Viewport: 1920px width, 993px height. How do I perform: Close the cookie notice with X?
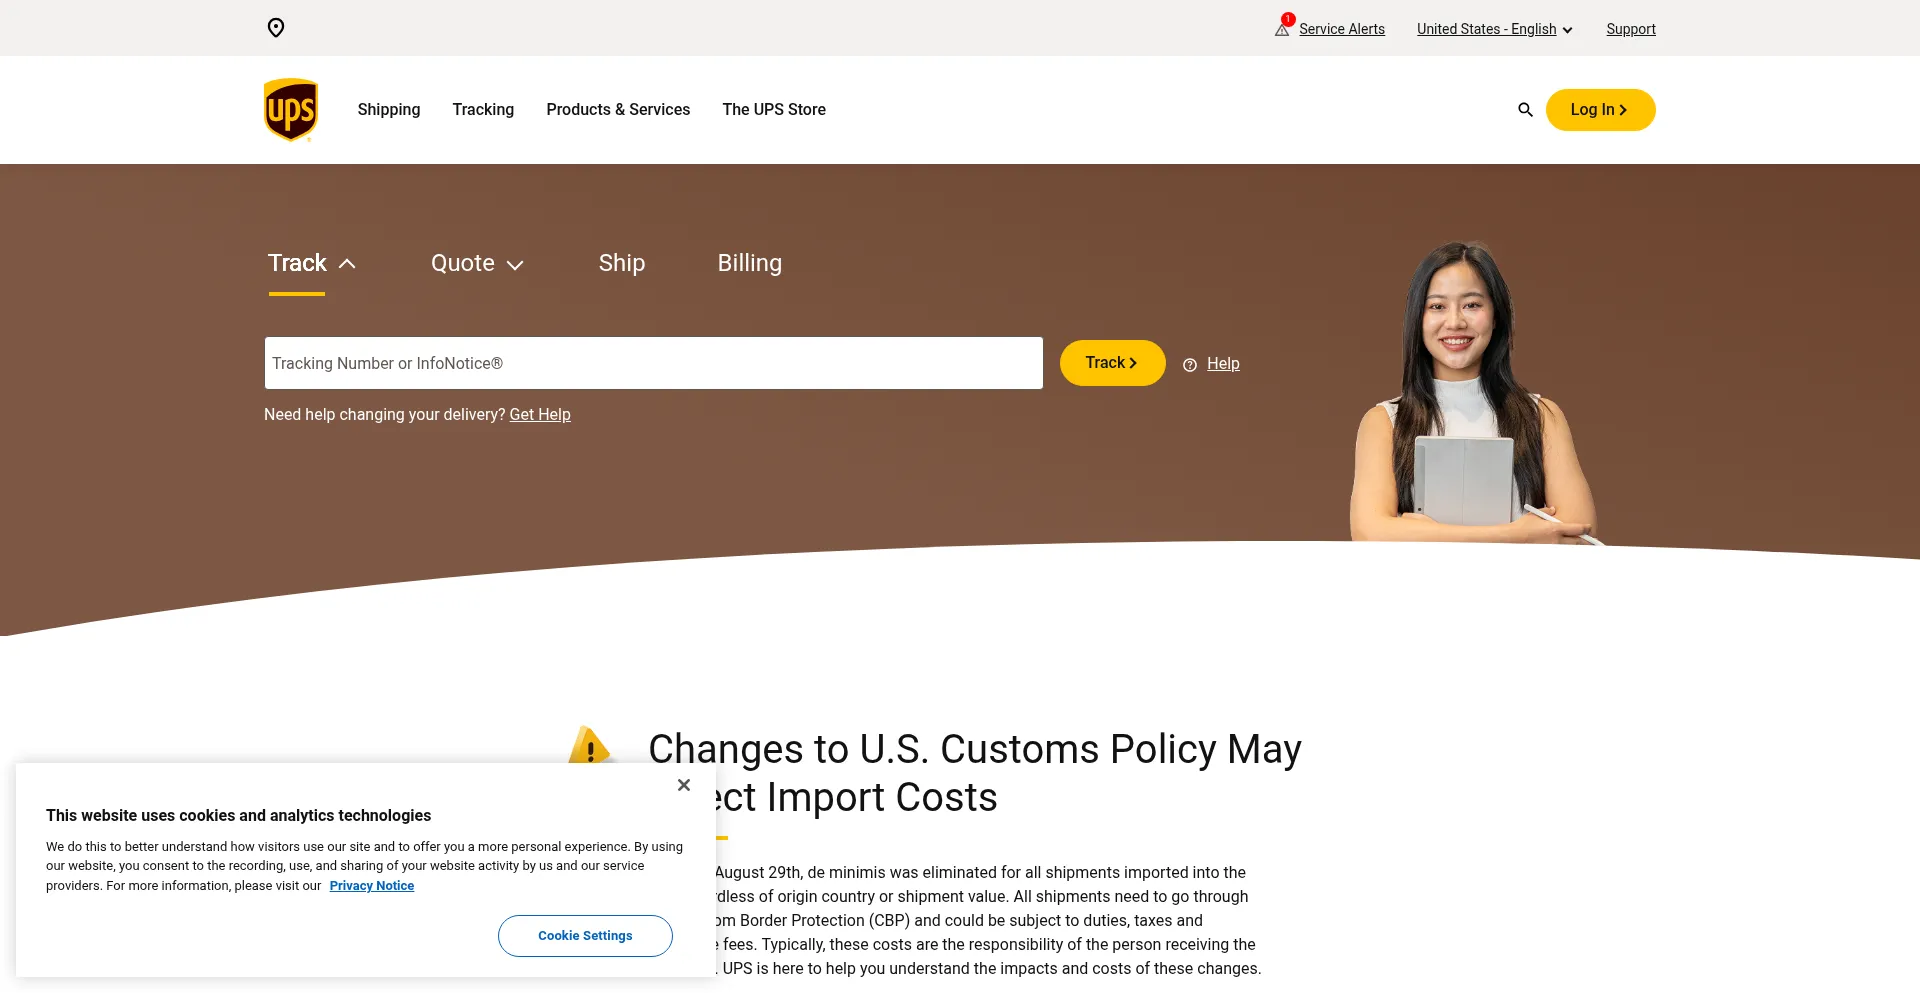(x=684, y=785)
